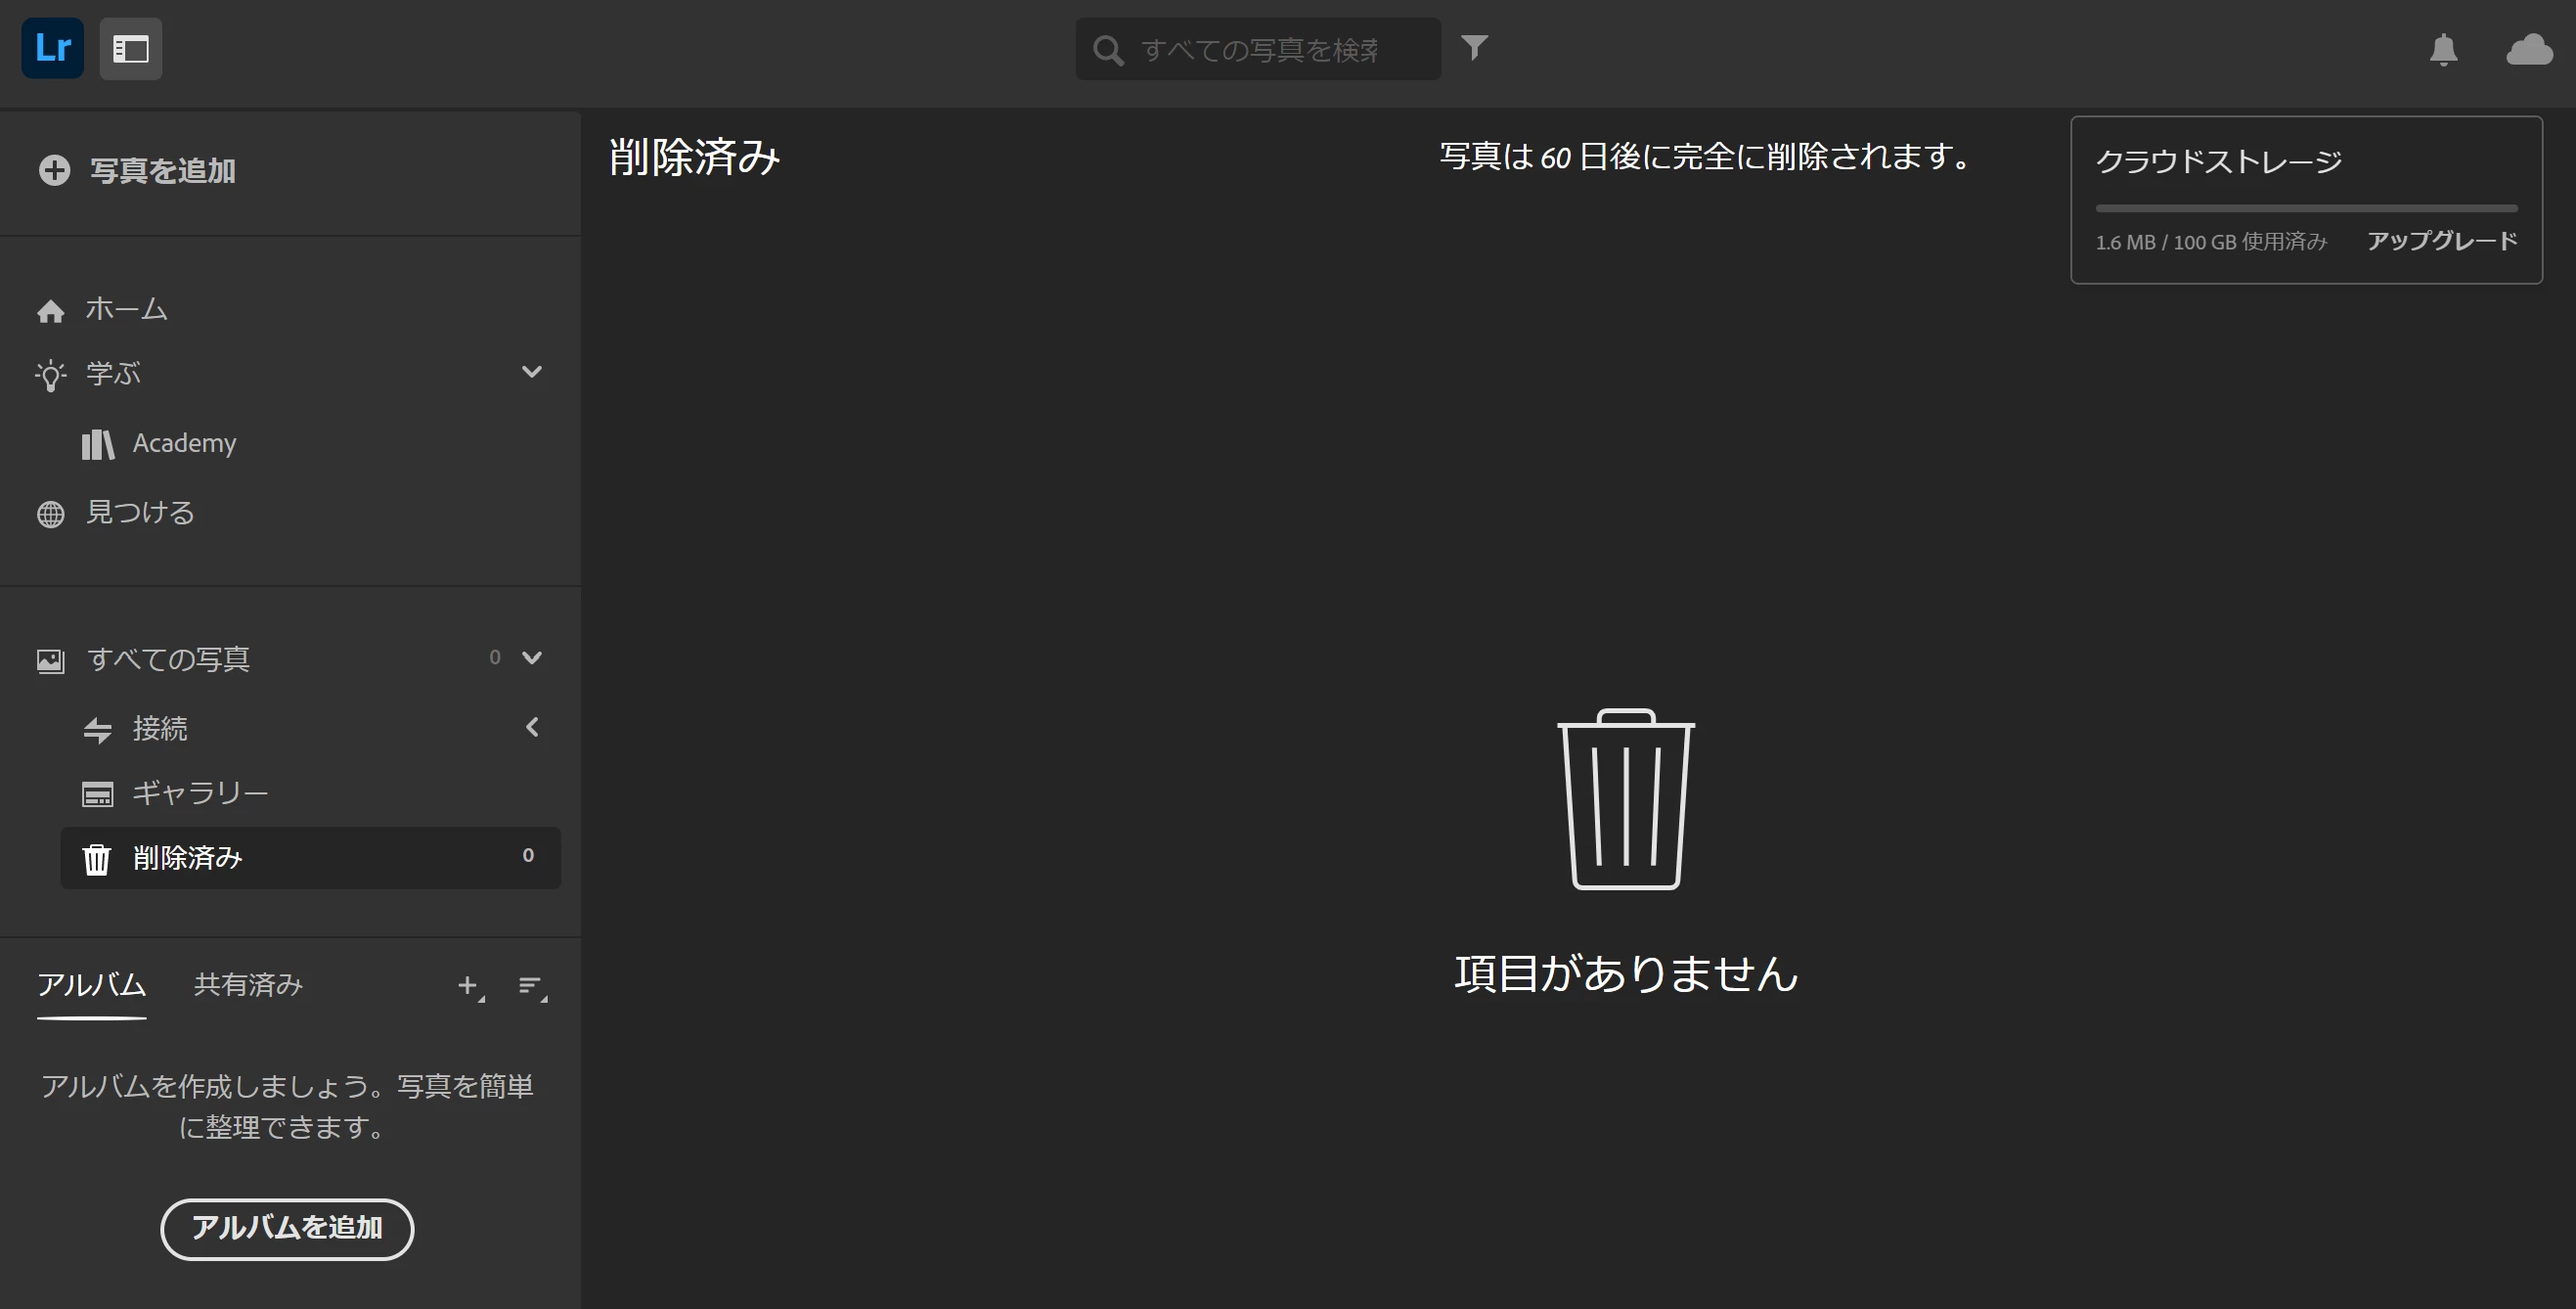Viewport: 2576px width, 1309px height.
Task: Click the 写真を追加 plus icon
Action: point(54,170)
